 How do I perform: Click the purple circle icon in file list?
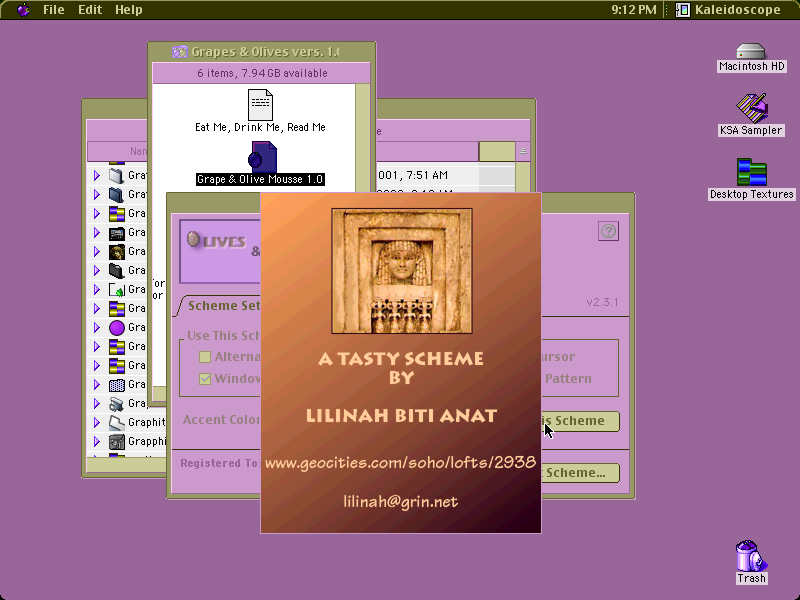[116, 327]
